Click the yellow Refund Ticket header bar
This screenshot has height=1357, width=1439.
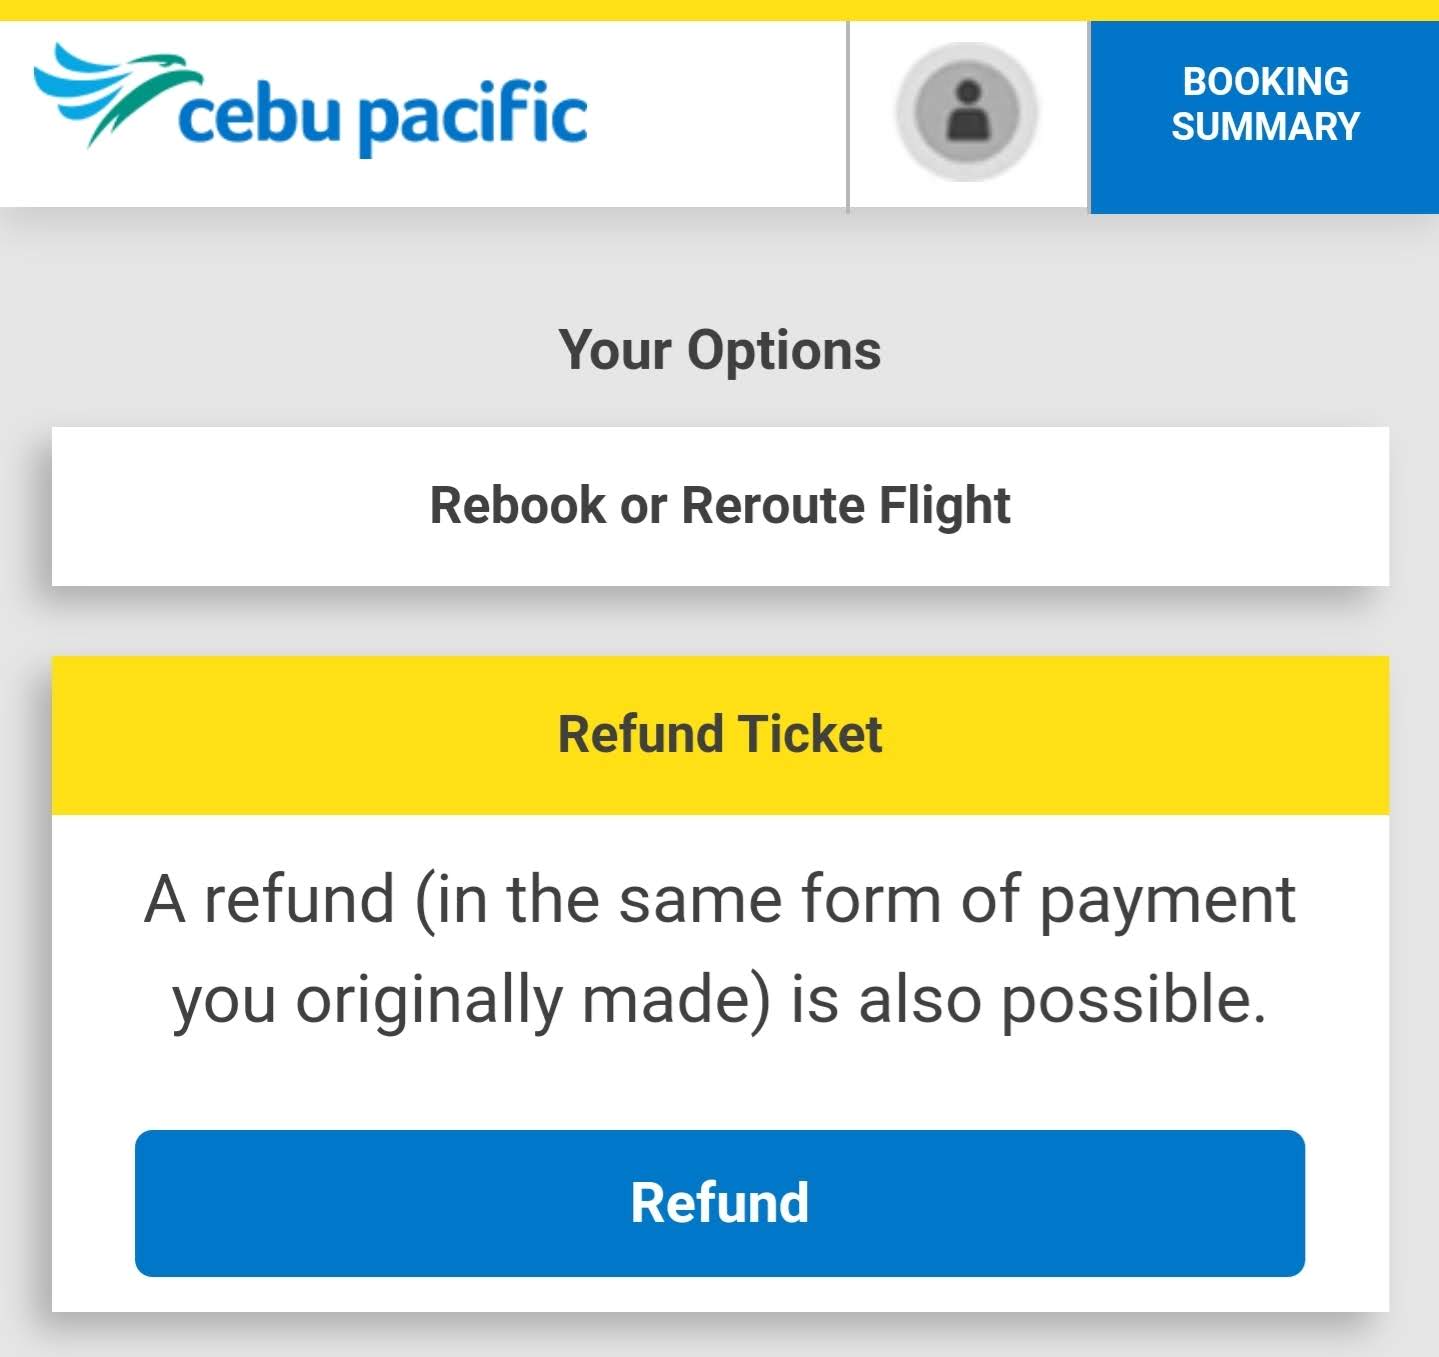[x=719, y=734]
